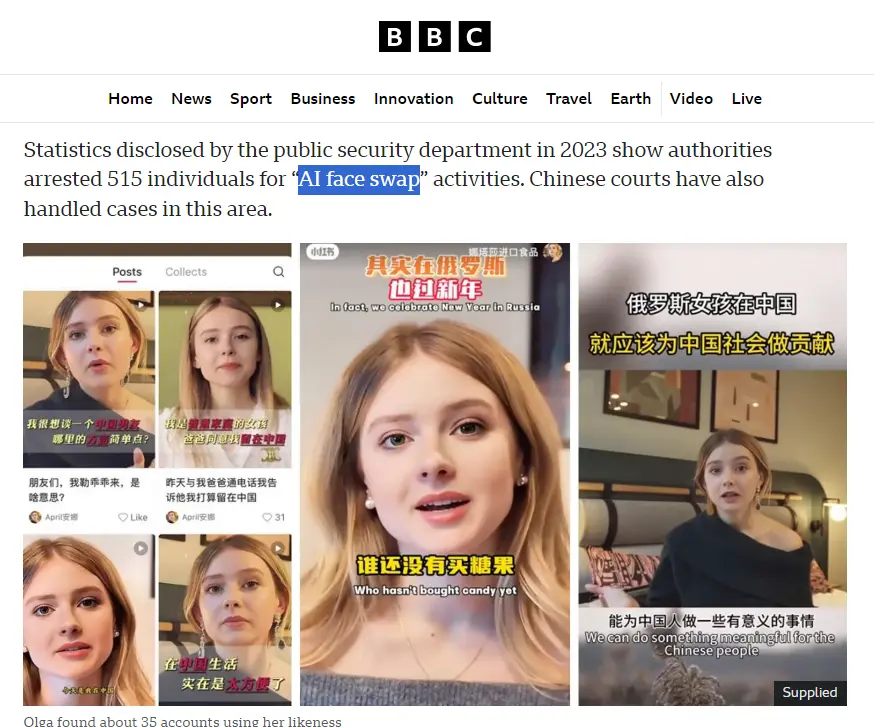
Task: Click the heart icon showing 31 likes
Action: pos(267,517)
